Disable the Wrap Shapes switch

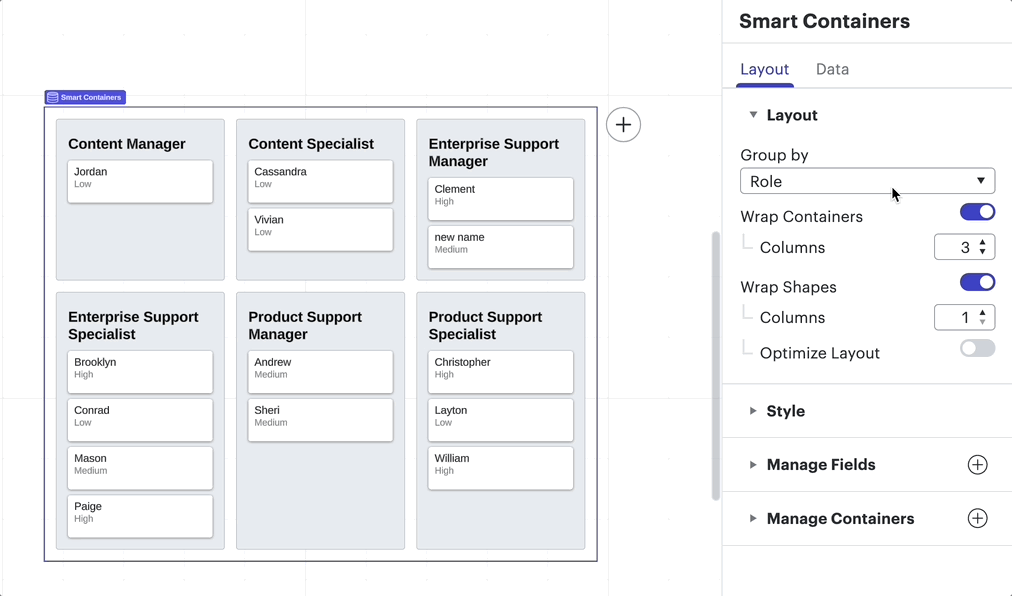977,282
